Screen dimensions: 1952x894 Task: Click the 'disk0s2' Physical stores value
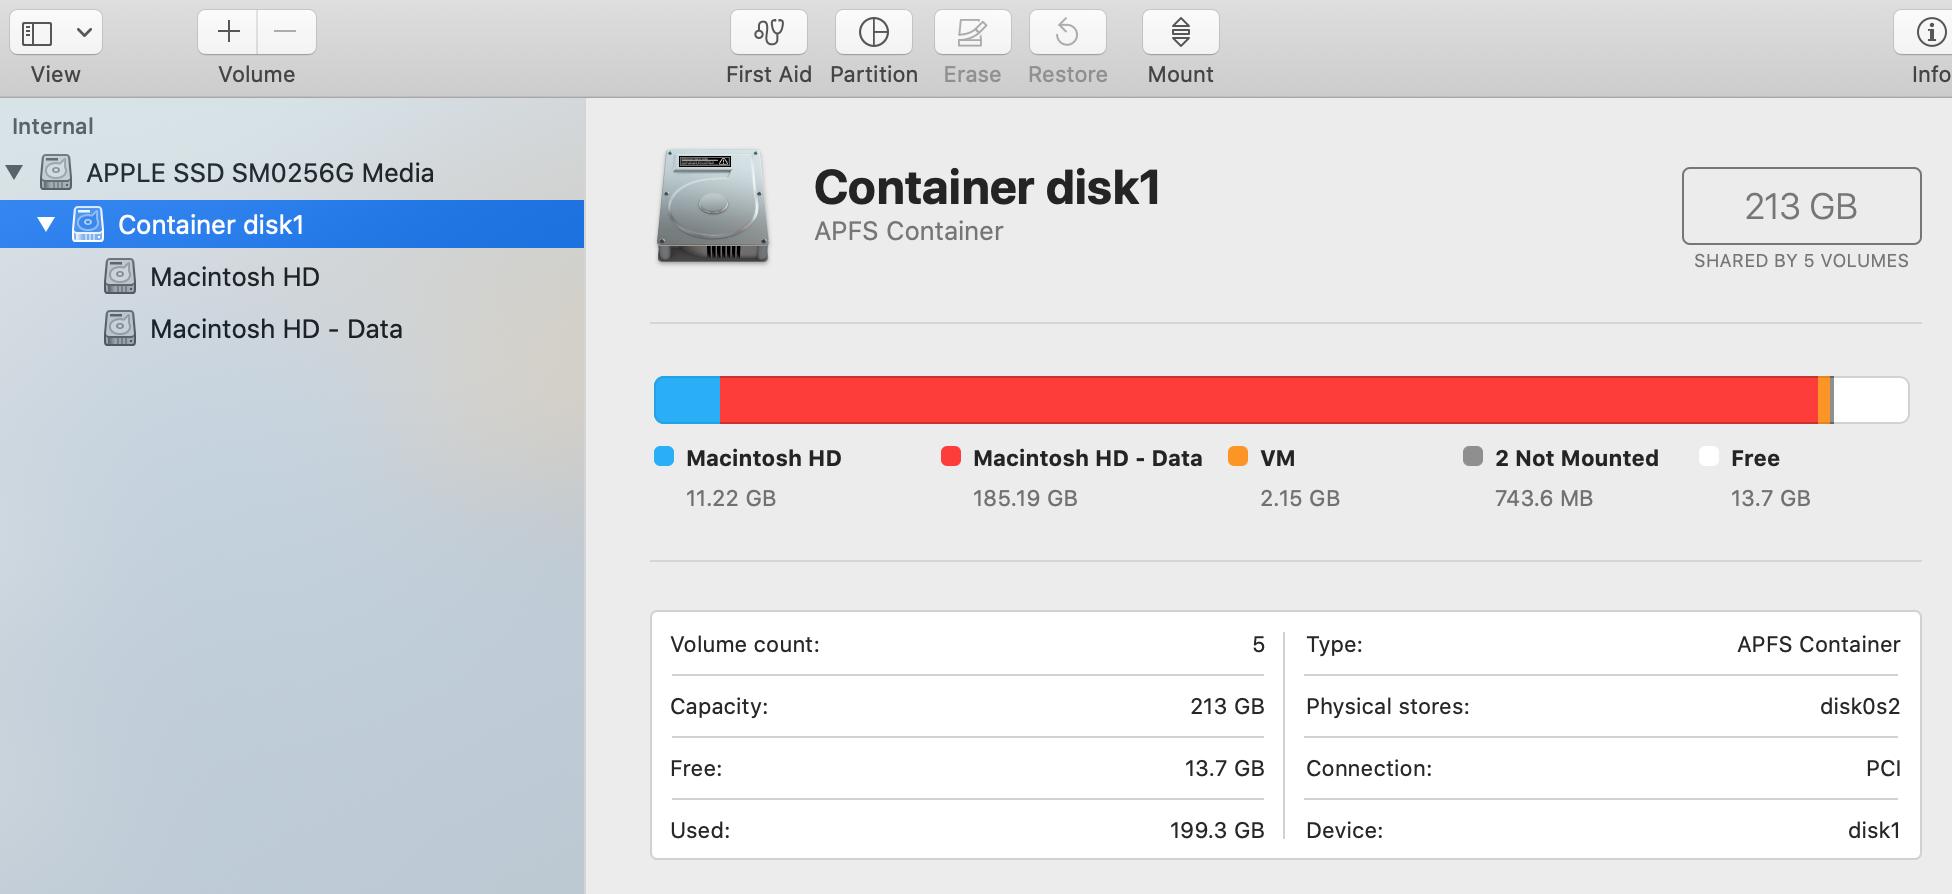(x=1860, y=706)
